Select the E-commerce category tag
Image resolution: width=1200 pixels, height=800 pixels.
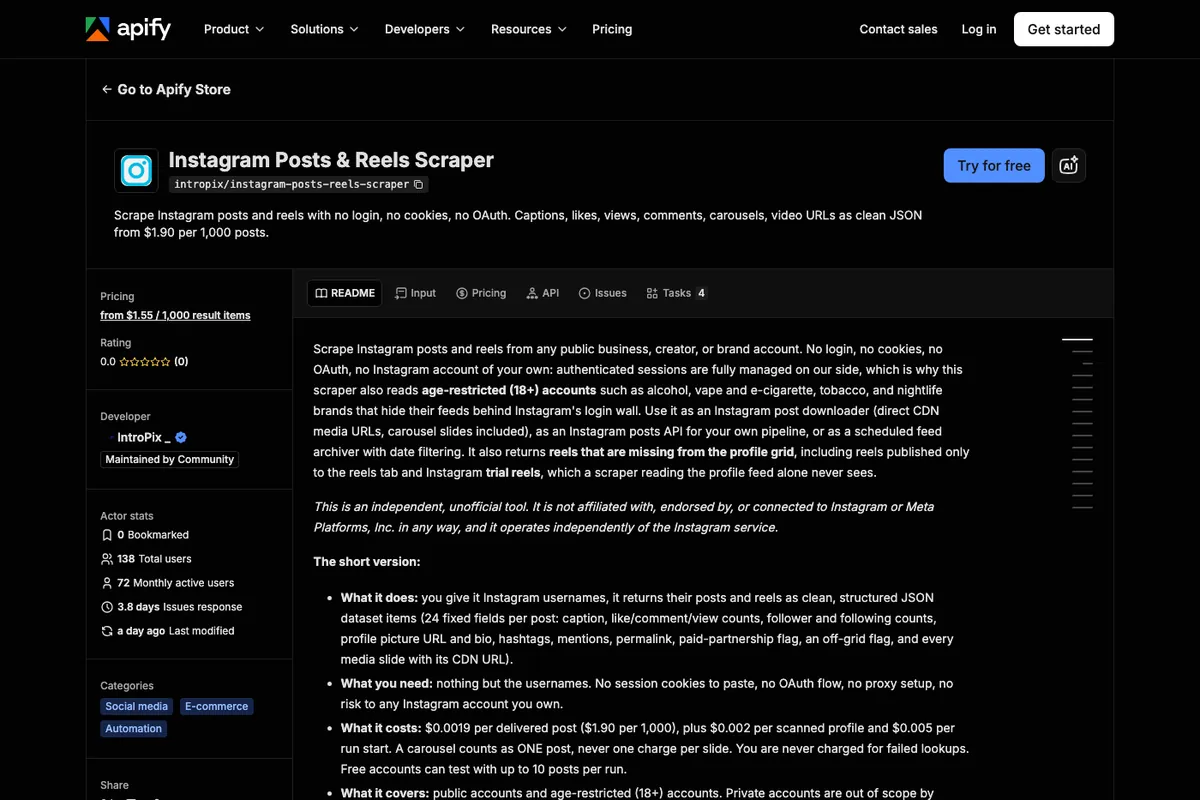pos(217,706)
